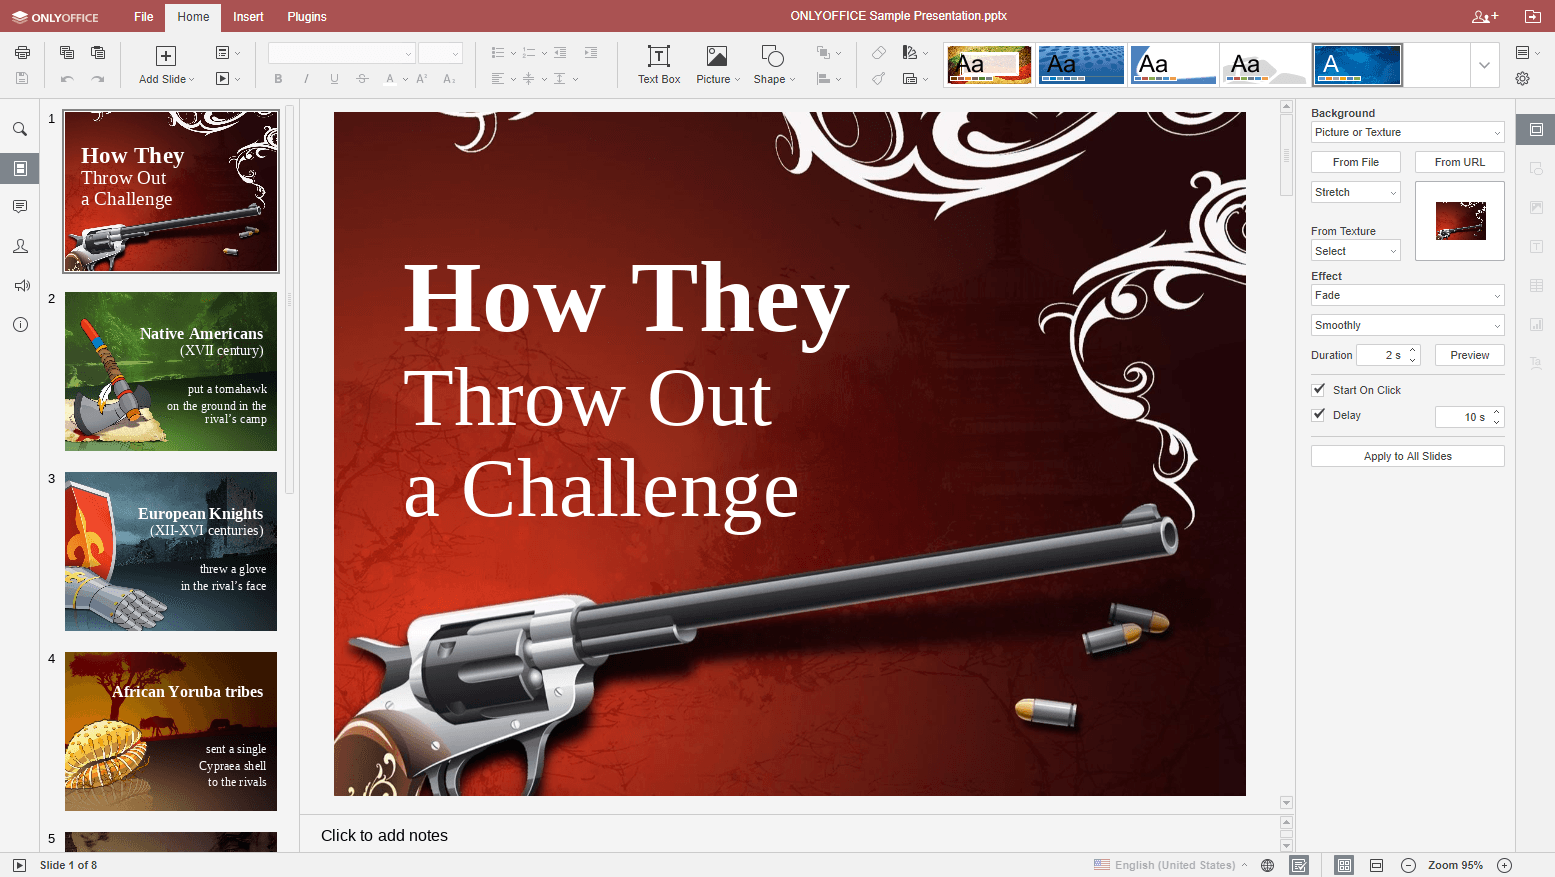Add a new slide with plus icon
Image resolution: width=1555 pixels, height=877 pixels.
[166, 56]
